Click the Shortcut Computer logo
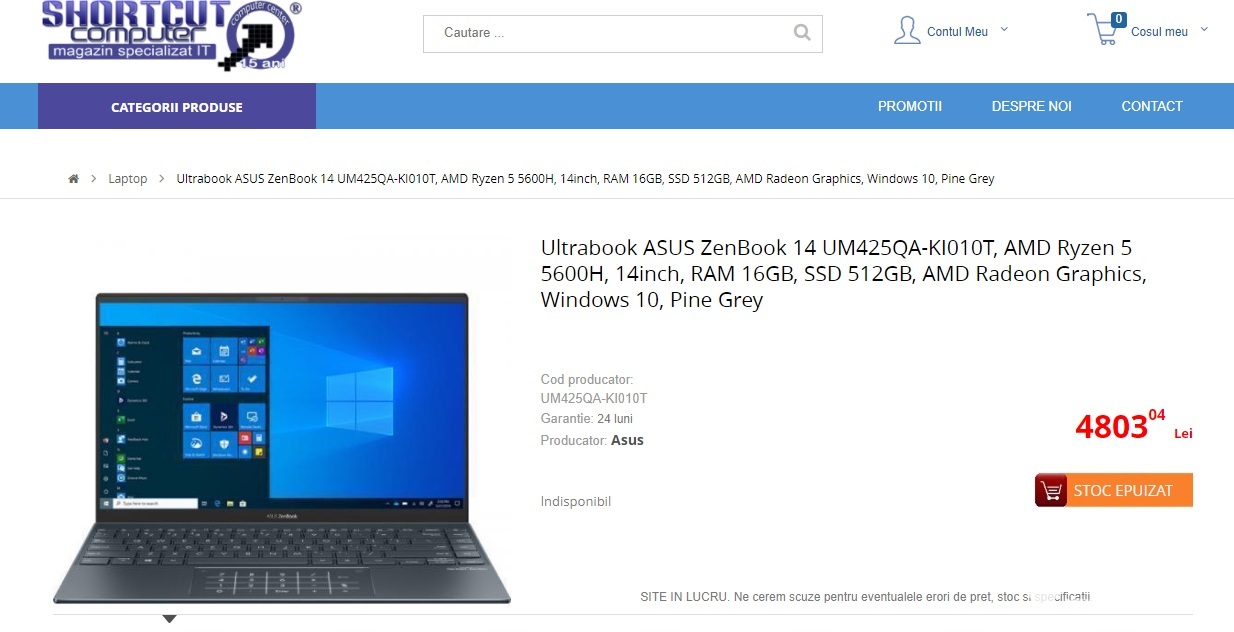 coord(170,35)
